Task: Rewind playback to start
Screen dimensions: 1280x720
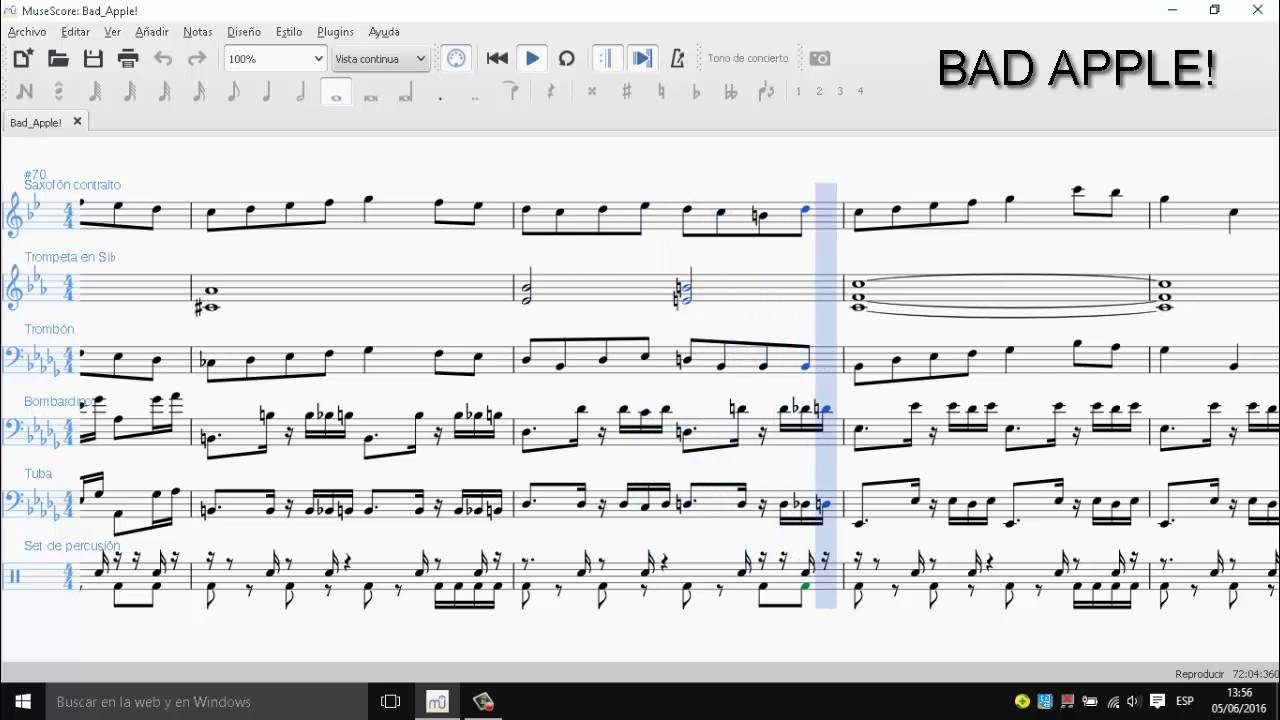Action: click(497, 58)
